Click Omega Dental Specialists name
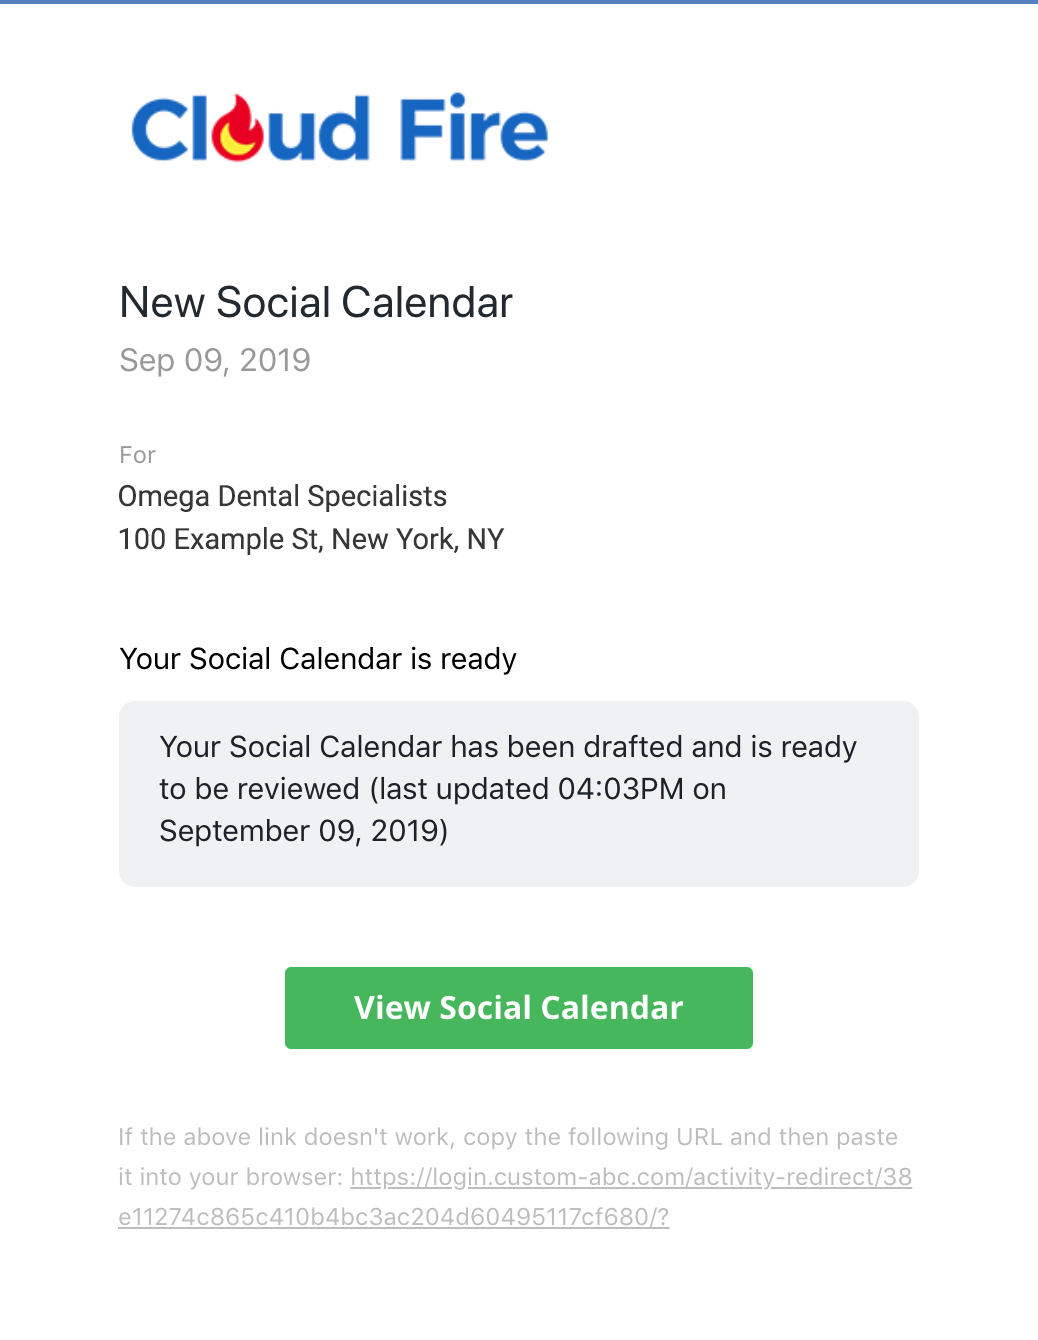 [x=283, y=496]
